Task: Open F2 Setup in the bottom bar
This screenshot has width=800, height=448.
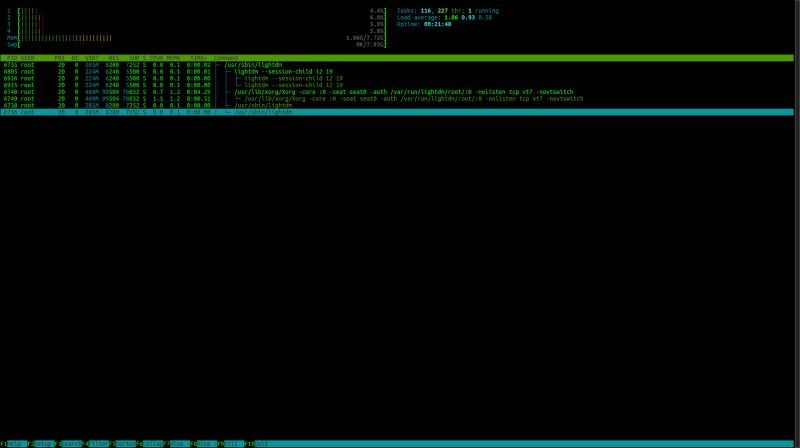Action: pyautogui.click(x=41, y=444)
